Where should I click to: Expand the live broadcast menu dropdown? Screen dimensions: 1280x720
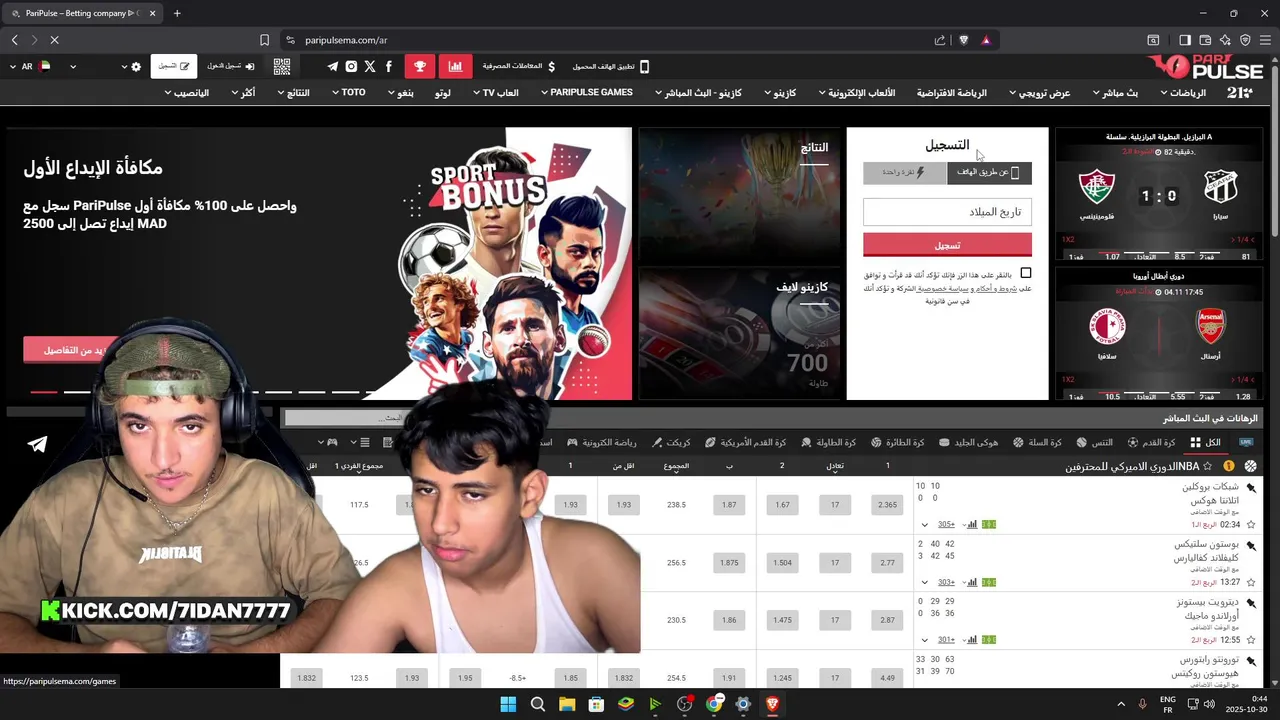(1115, 93)
